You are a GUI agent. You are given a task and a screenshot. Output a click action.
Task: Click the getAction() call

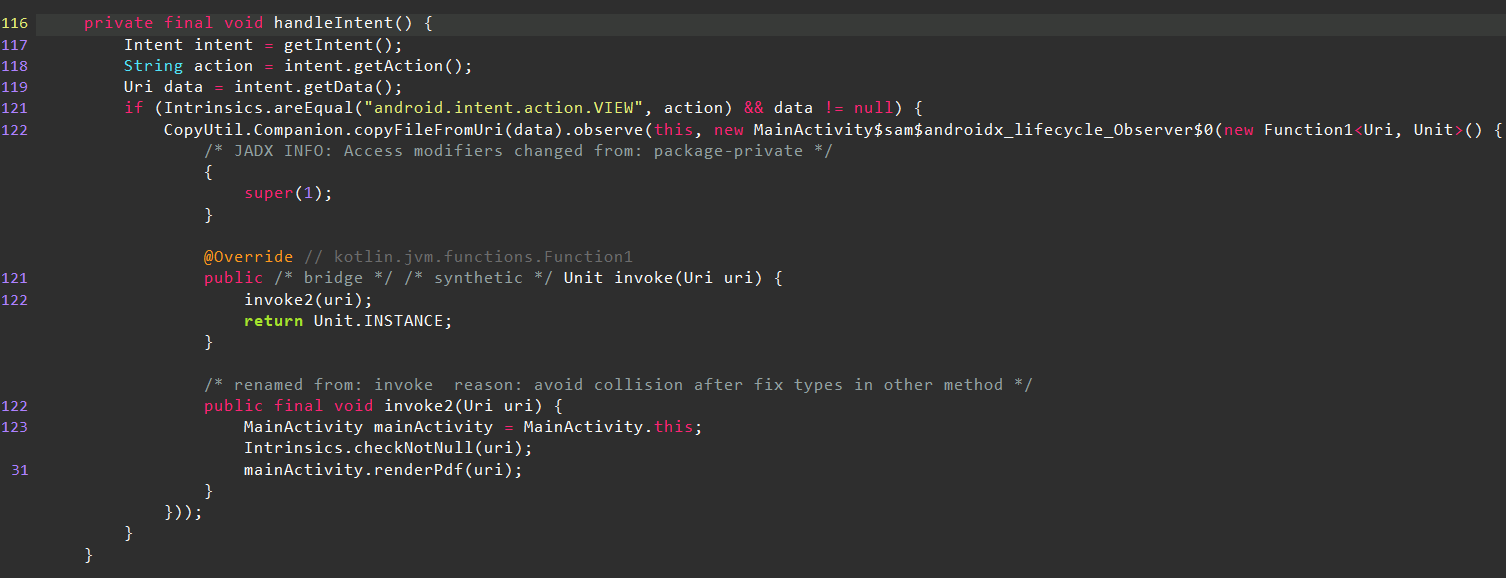(x=413, y=66)
